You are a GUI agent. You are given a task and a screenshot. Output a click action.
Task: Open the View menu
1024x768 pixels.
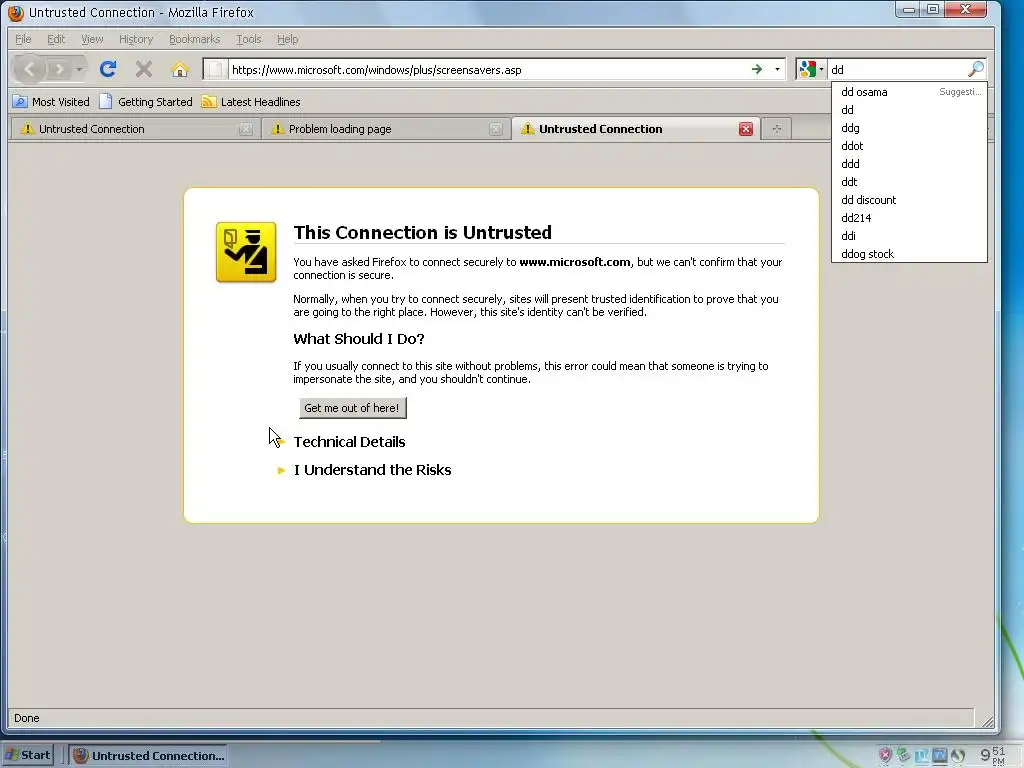click(92, 39)
